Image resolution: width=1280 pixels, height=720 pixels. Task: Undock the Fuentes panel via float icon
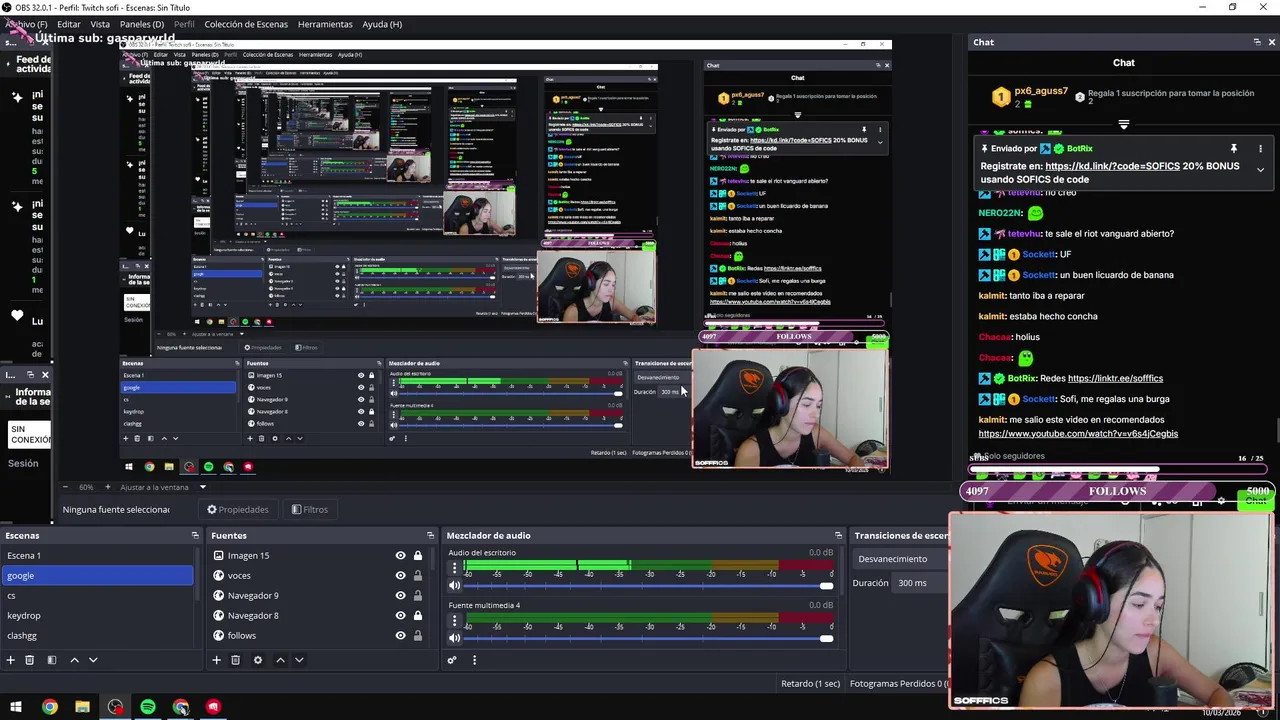[430, 536]
